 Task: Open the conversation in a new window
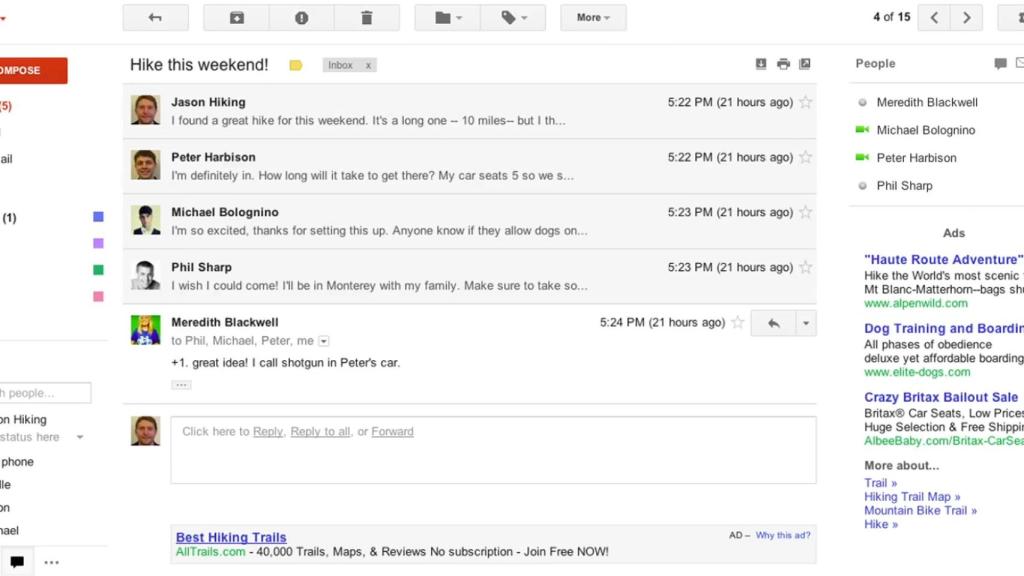805,63
